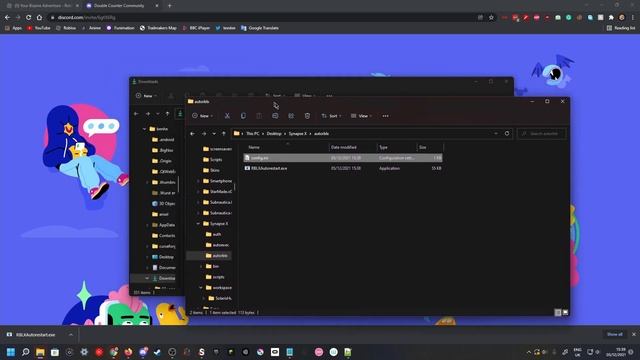Click the Rename icon in autoblx toolbar
640x360 pixels.
point(275,116)
